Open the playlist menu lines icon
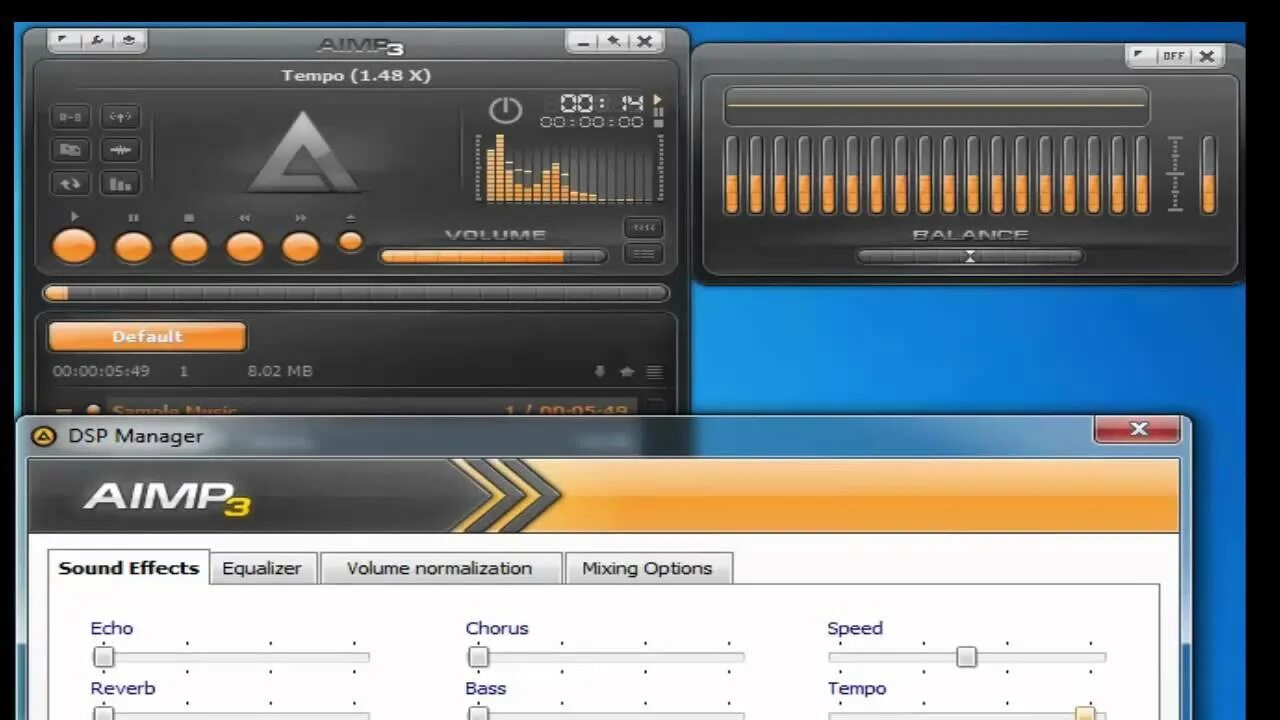The height and width of the screenshot is (720, 1280). coord(654,371)
